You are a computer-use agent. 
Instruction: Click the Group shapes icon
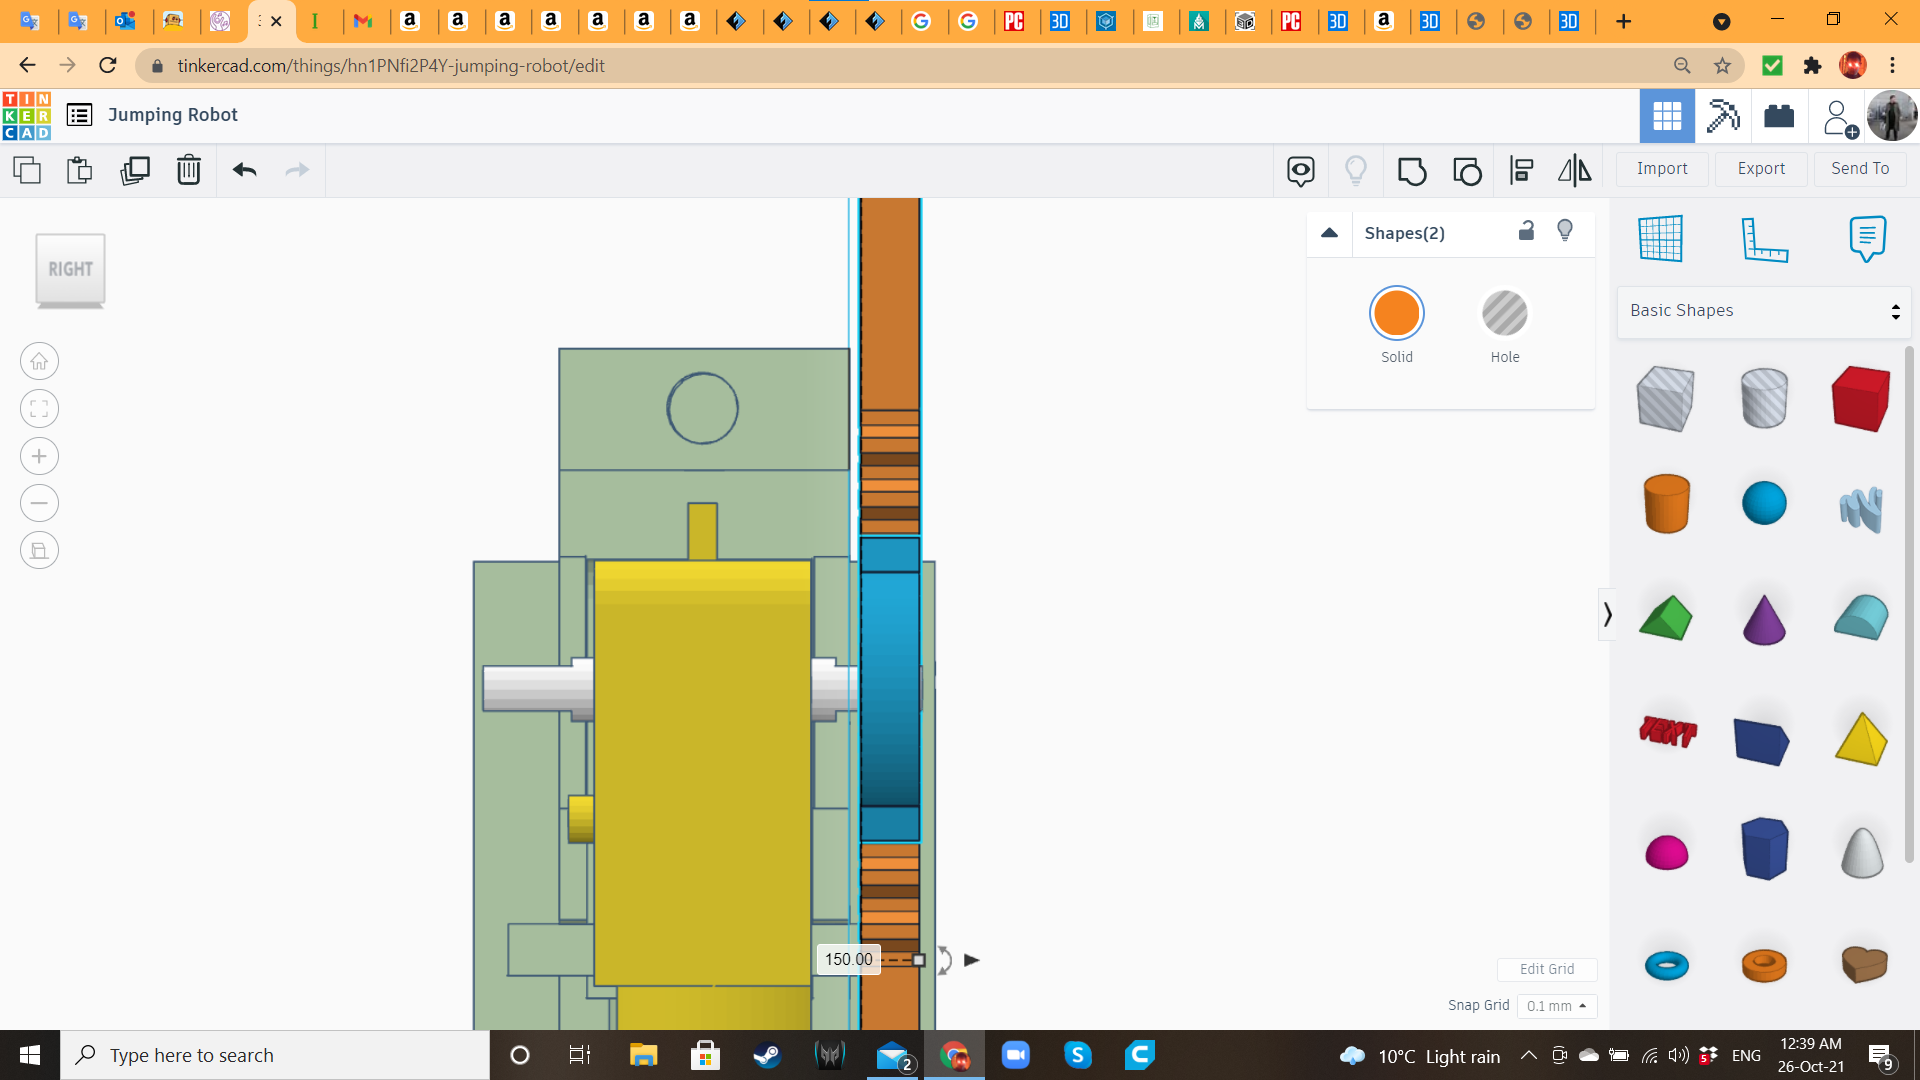tap(1412, 171)
